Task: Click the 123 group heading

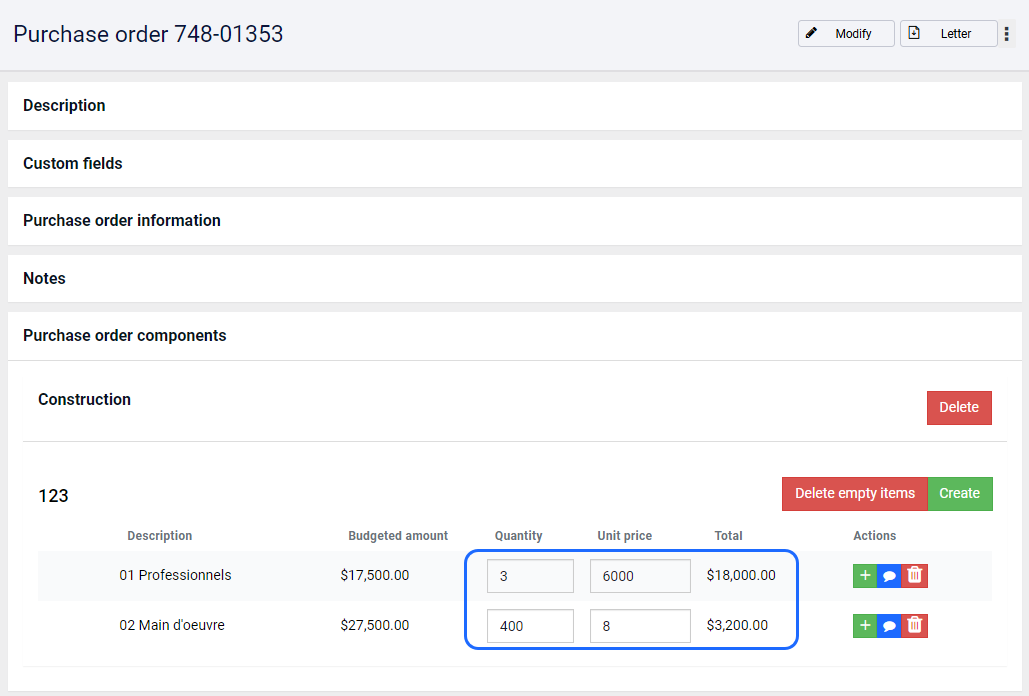Action: pos(53,496)
